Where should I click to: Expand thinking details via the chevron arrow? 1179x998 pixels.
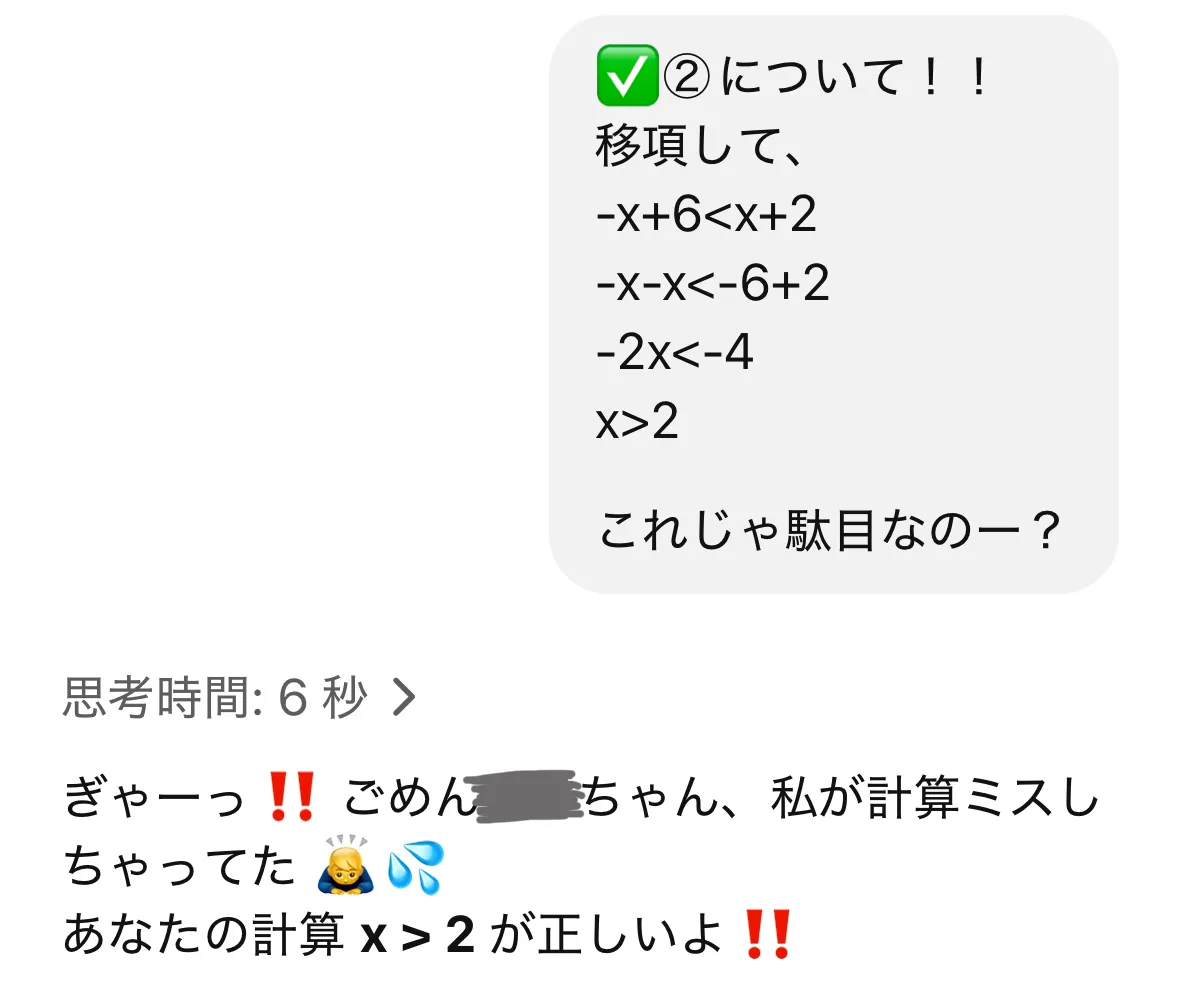[x=405, y=697]
